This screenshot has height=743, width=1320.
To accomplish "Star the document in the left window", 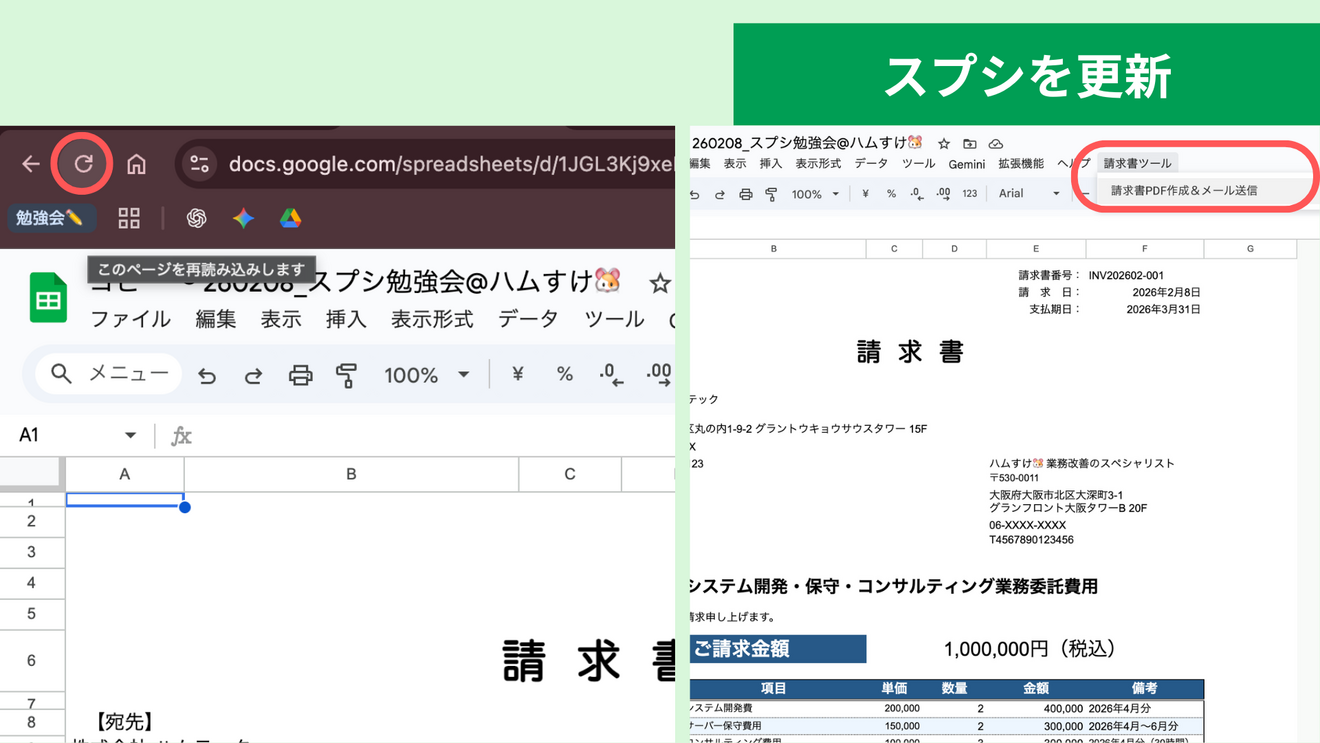I will 659,284.
